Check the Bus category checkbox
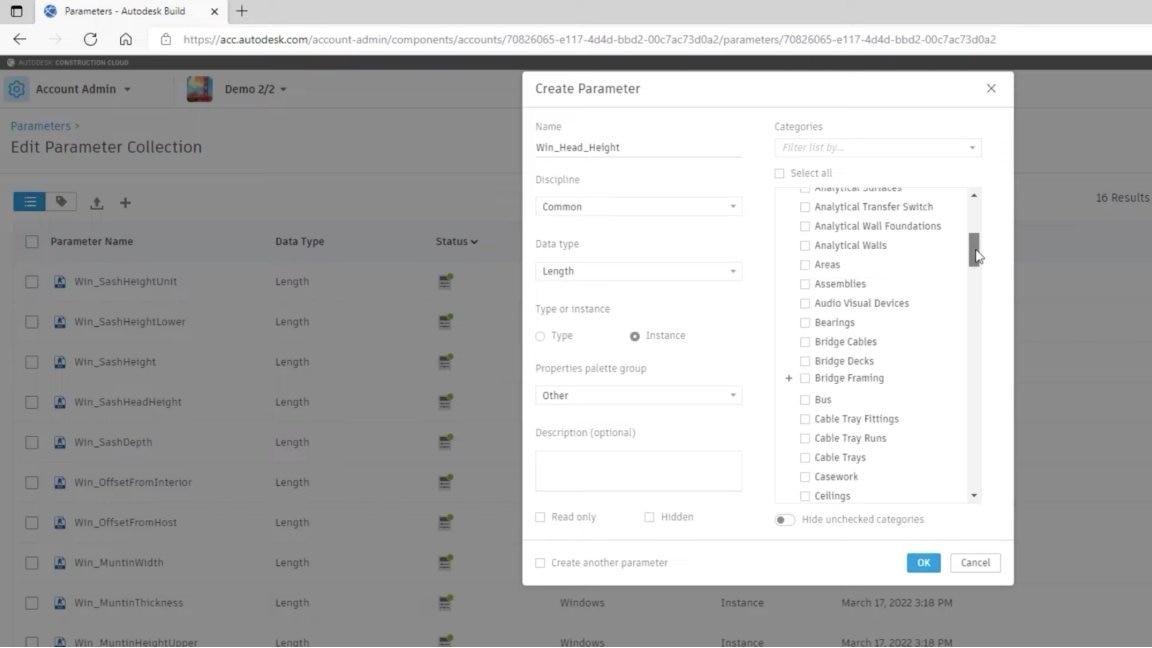 [x=804, y=400]
